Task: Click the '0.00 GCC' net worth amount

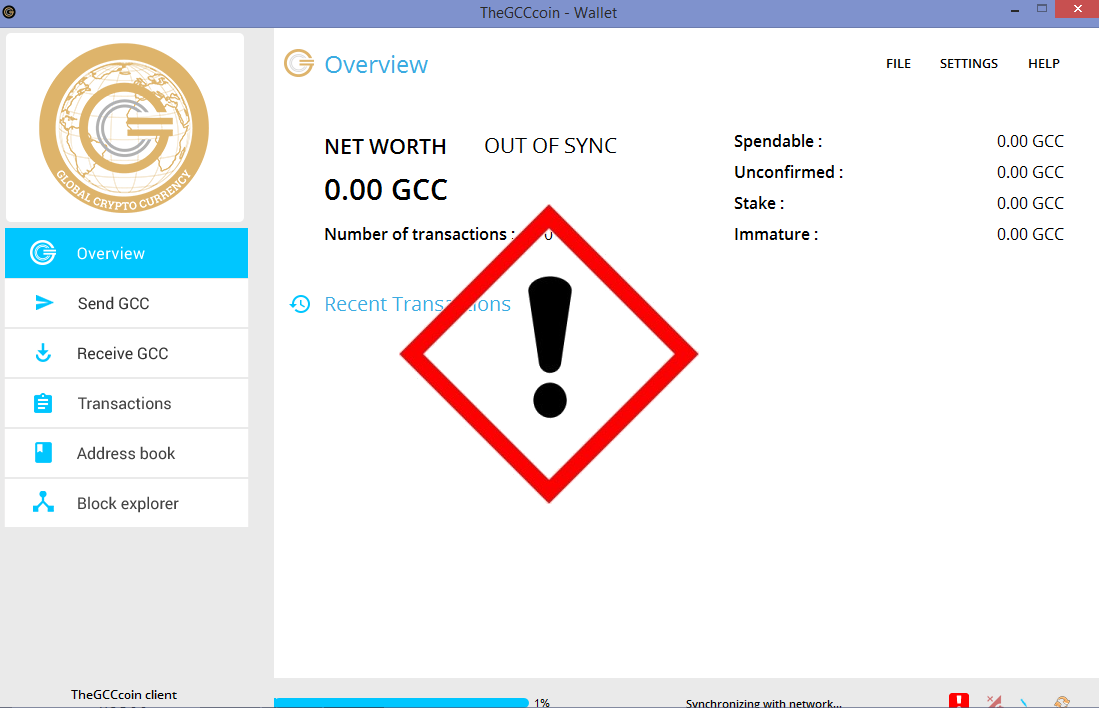Action: [385, 190]
